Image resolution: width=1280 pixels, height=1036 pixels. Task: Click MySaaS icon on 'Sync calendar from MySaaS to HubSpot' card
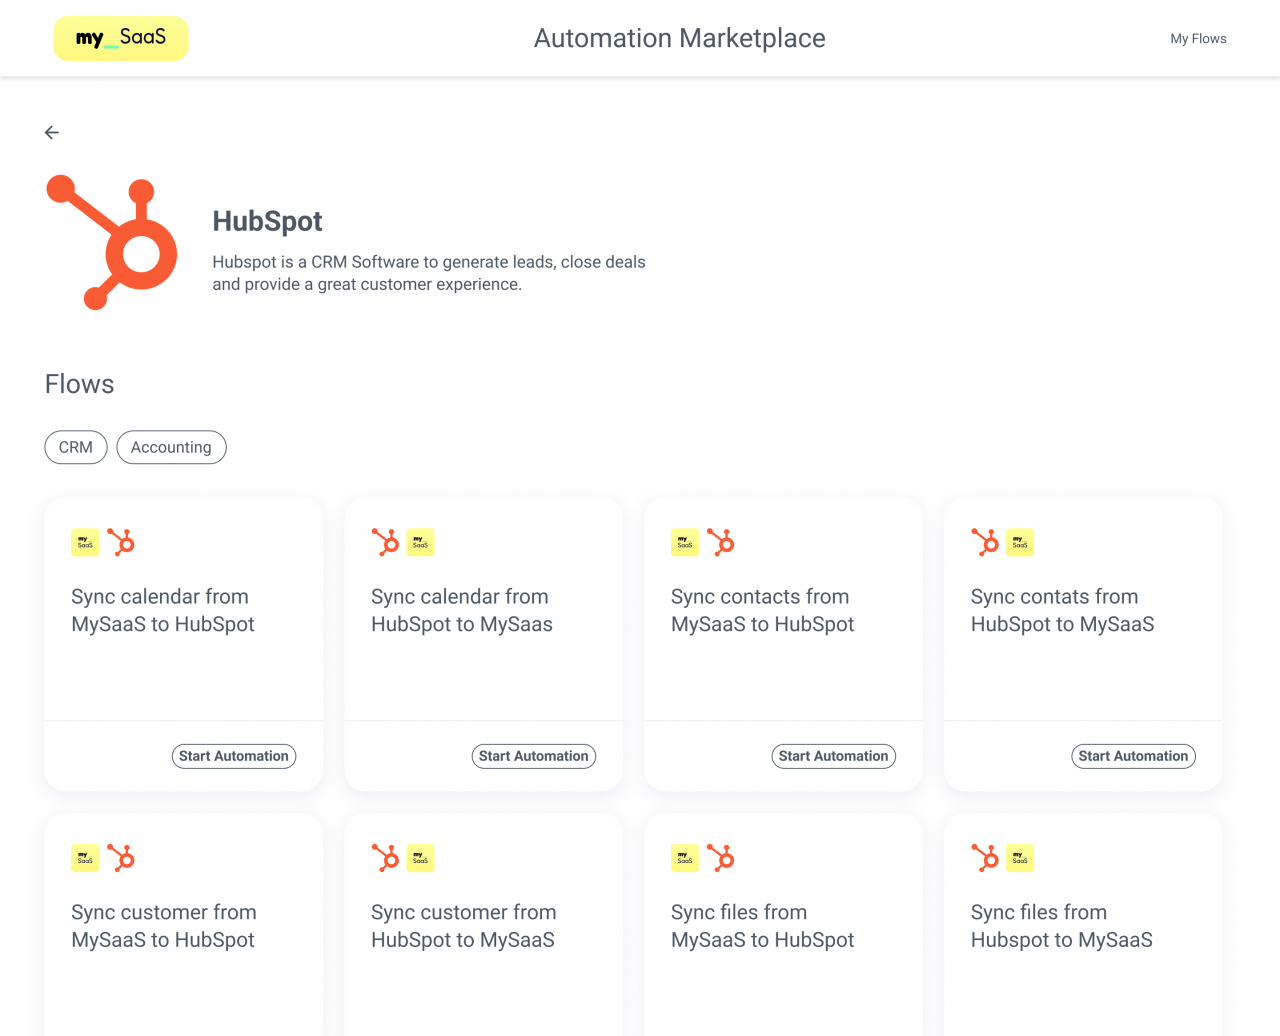[85, 542]
